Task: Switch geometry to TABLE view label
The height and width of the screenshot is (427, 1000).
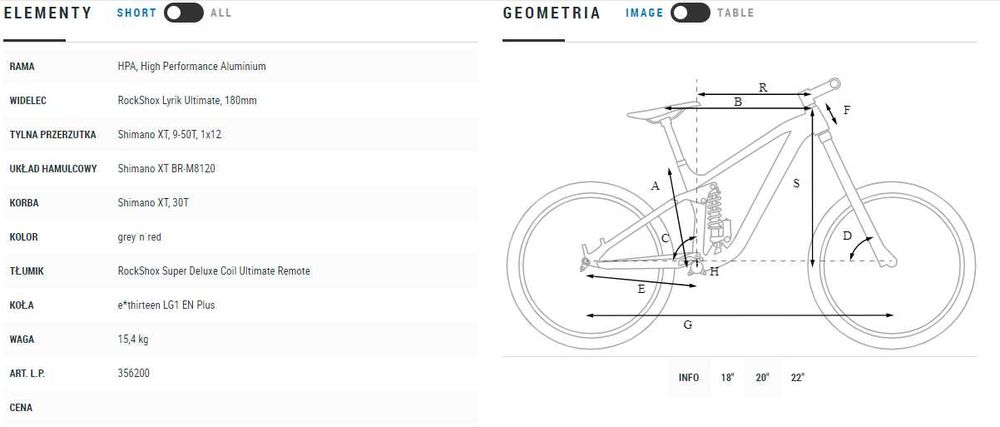Action: [x=735, y=13]
